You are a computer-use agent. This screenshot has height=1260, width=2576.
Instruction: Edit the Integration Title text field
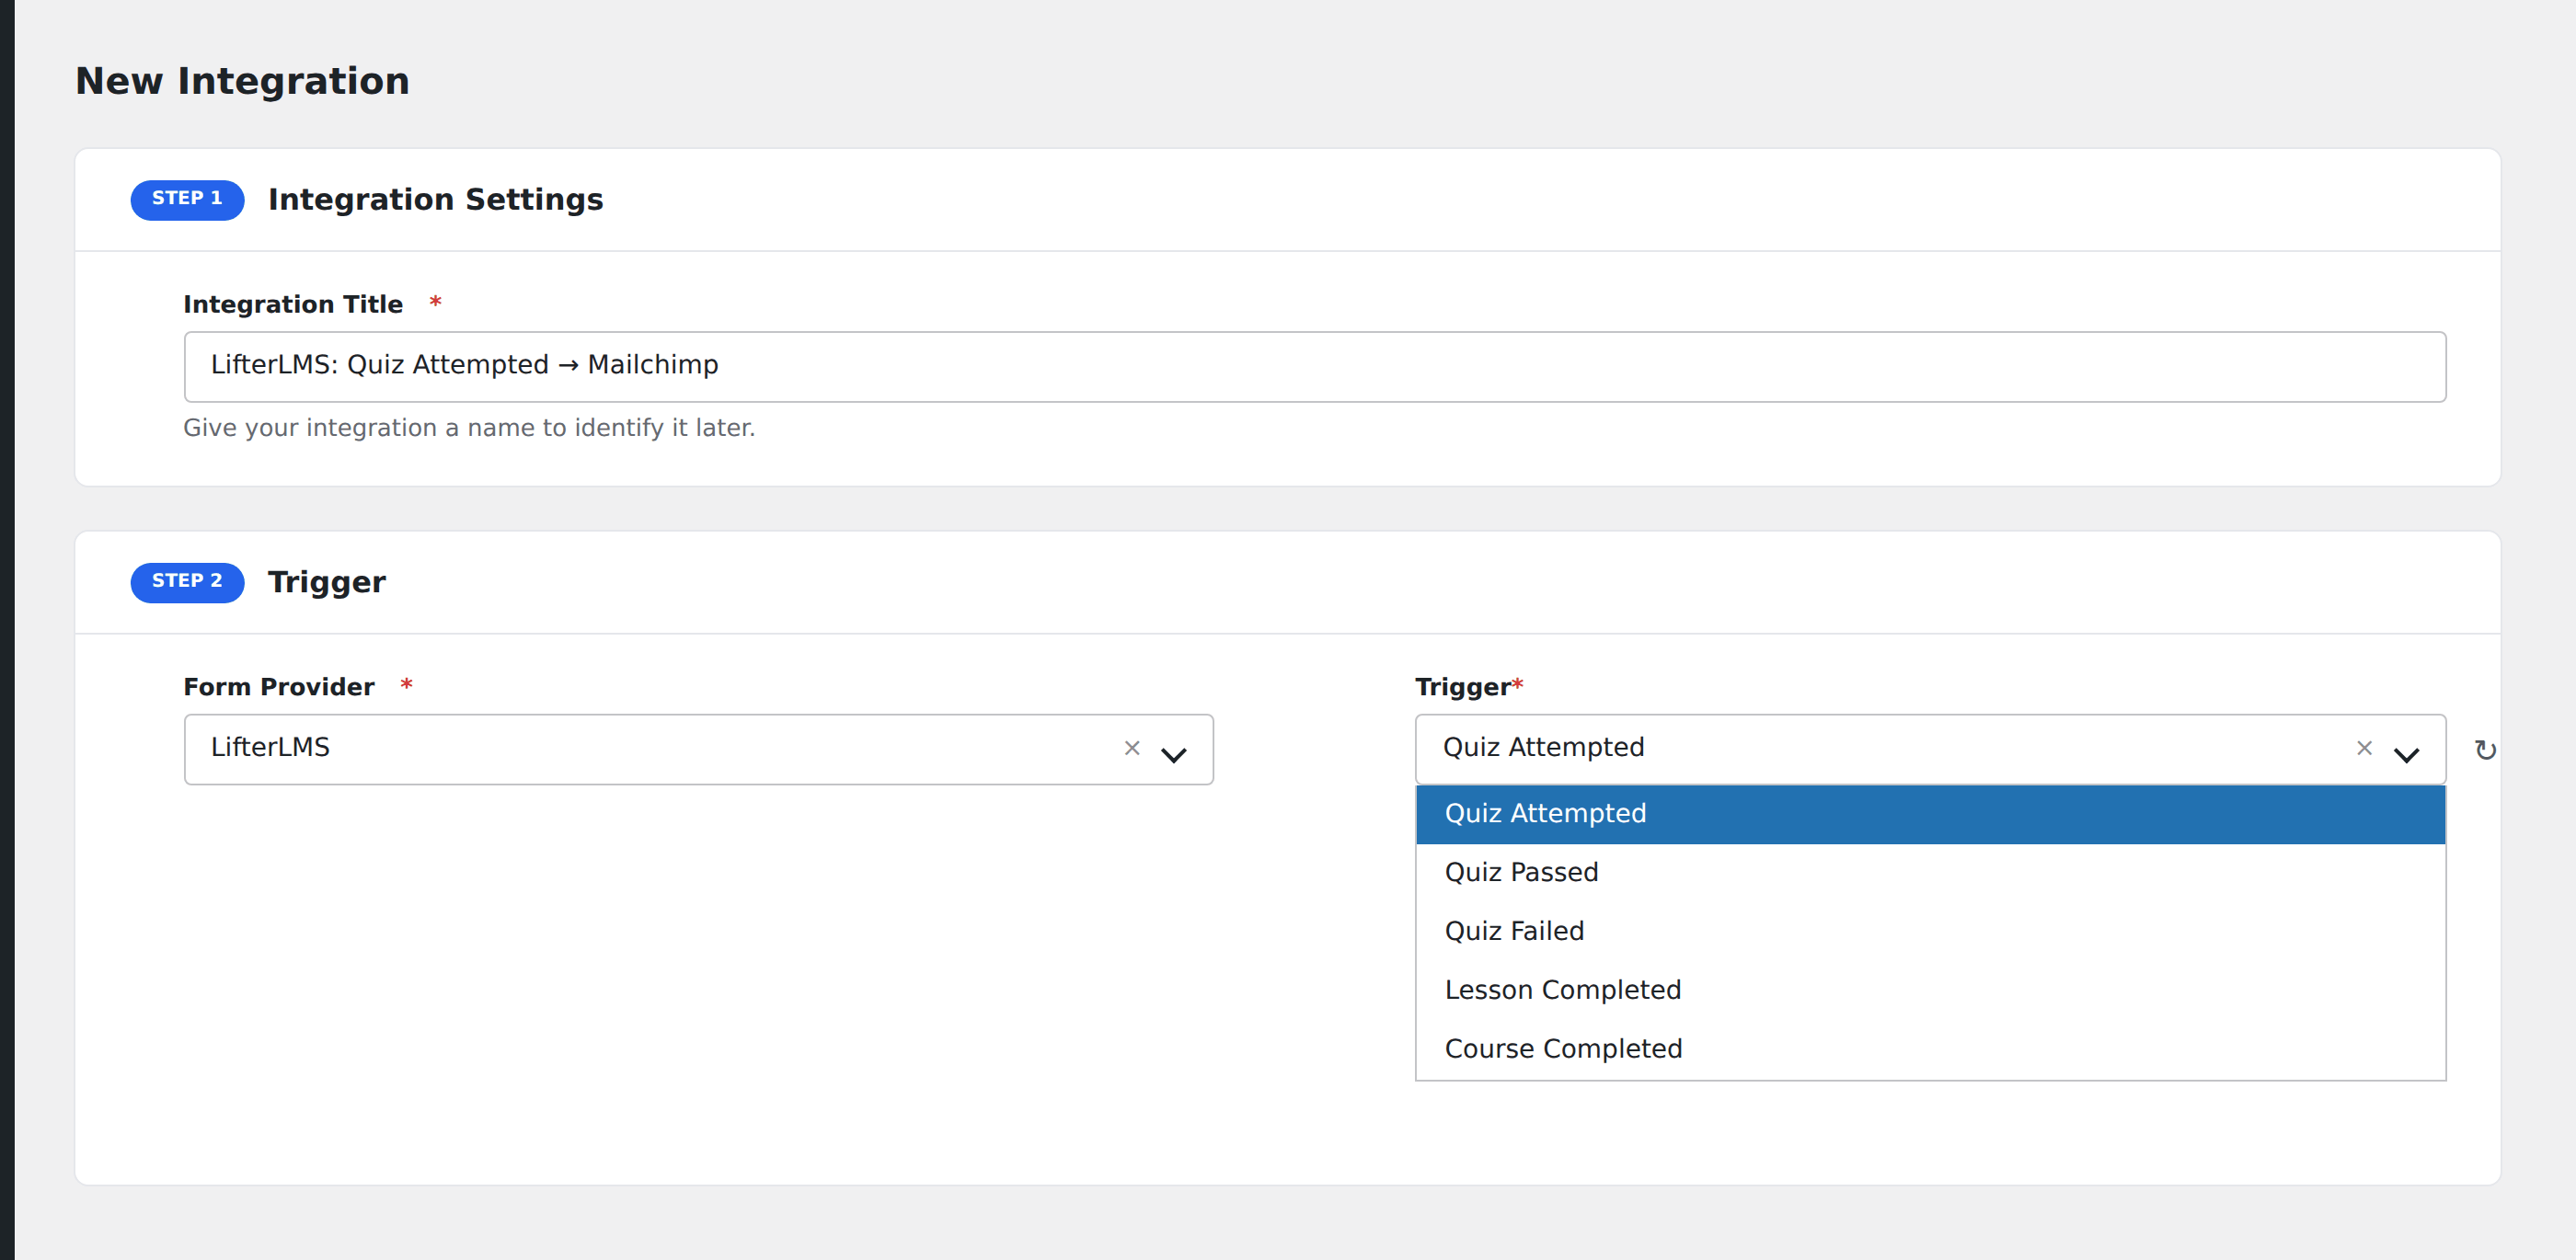[1315, 367]
